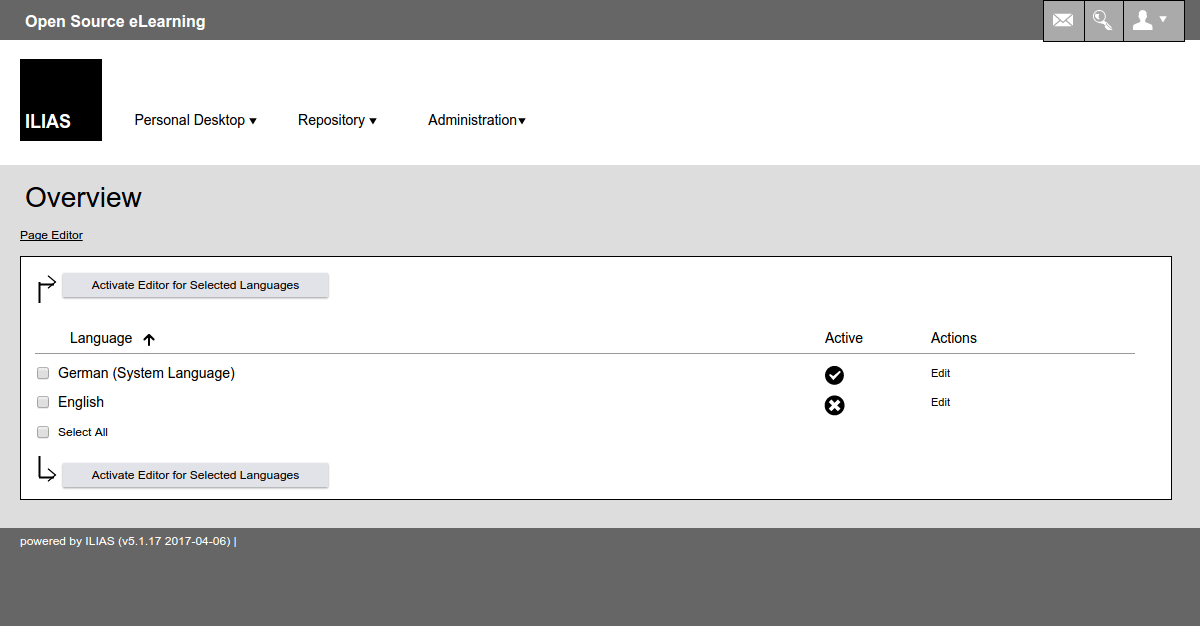The image size is (1200, 626).
Task: Click the English inactive cross icon
Action: point(834,405)
